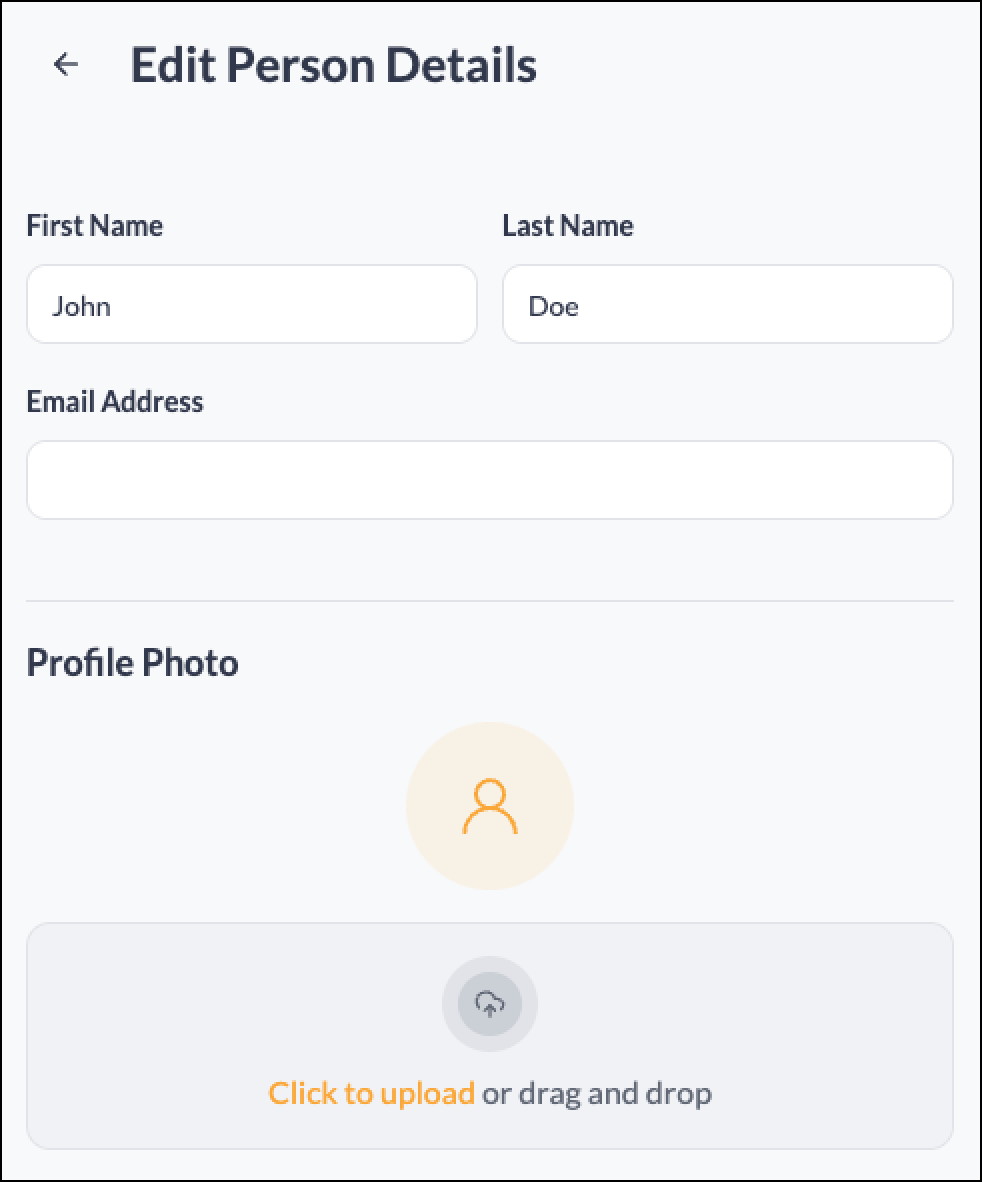Click the beige circular avatar background

pyautogui.click(x=490, y=806)
